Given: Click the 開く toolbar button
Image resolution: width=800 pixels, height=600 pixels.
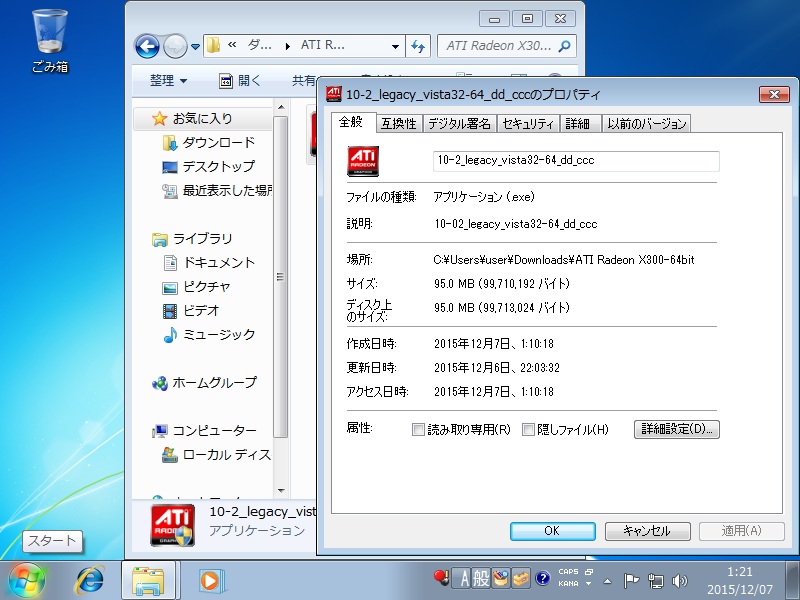Looking at the screenshot, I should coord(239,81).
